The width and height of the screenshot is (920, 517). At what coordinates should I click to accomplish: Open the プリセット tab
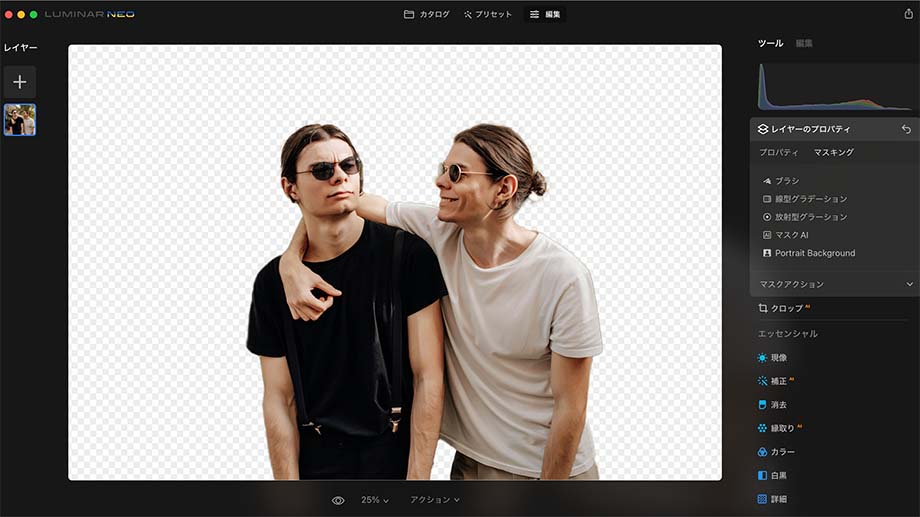click(488, 14)
